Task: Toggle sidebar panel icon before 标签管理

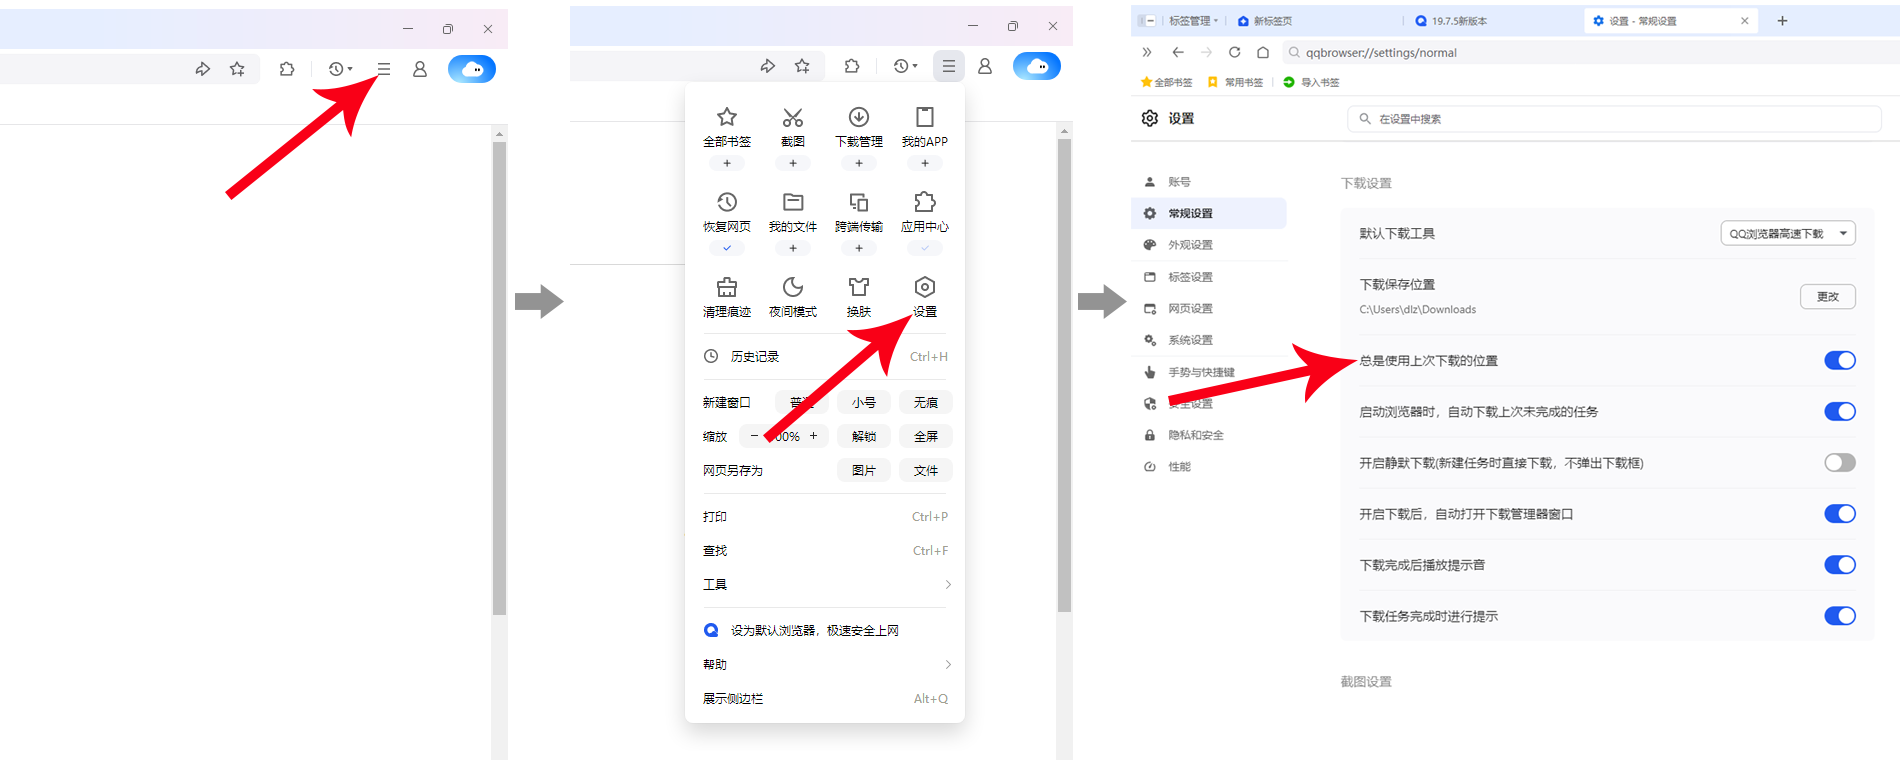Action: [1147, 20]
